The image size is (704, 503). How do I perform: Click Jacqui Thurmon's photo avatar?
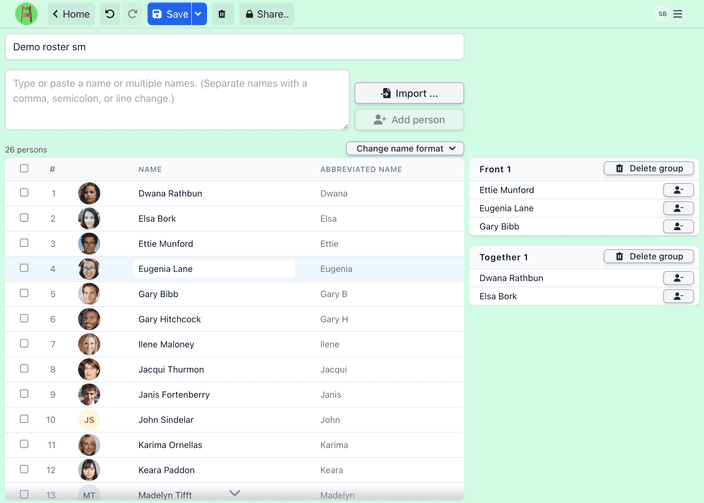(89, 369)
